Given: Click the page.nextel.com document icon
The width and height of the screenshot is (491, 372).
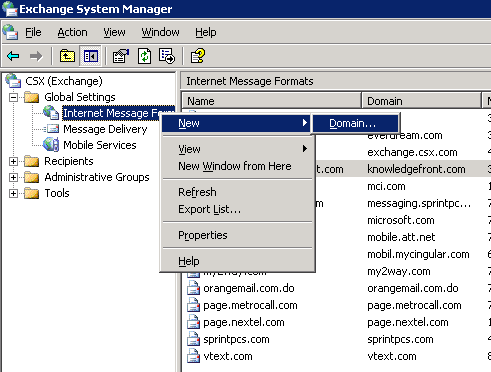Looking at the screenshot, I should pyautogui.click(x=193, y=322).
